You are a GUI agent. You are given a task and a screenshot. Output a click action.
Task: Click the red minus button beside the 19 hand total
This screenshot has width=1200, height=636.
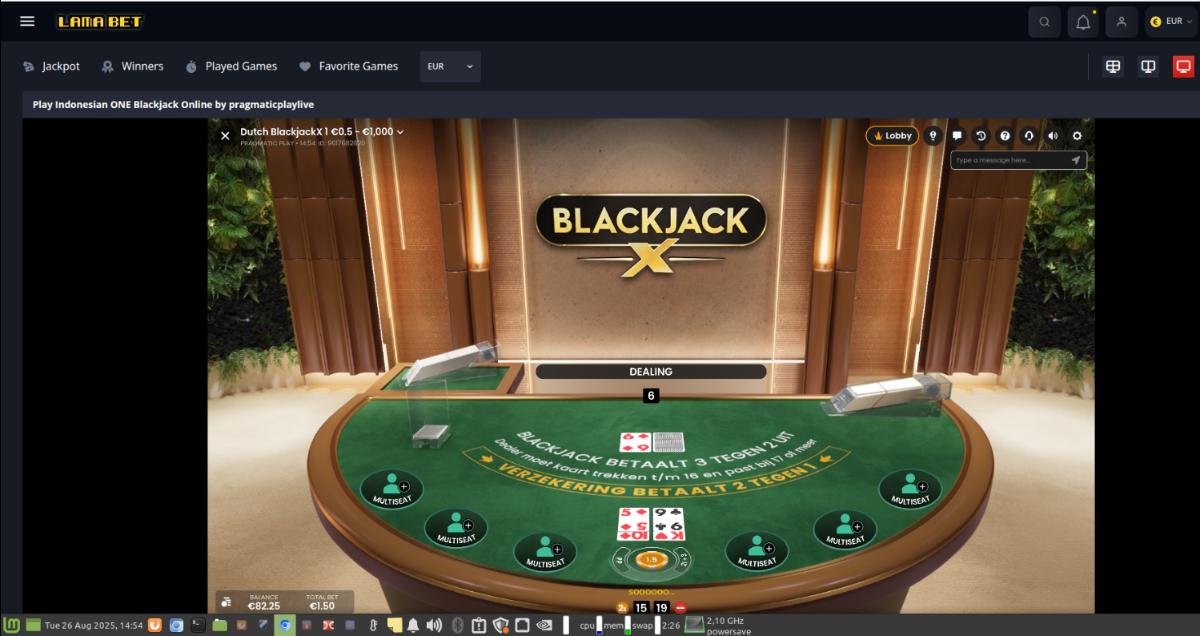tap(681, 607)
